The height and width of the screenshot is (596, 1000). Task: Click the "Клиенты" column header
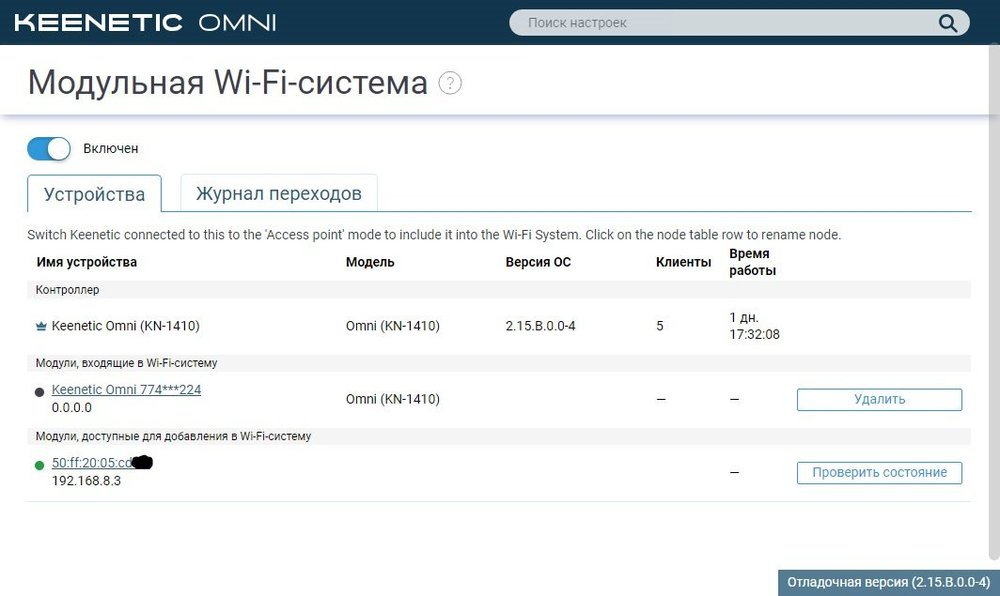pyautogui.click(x=683, y=262)
